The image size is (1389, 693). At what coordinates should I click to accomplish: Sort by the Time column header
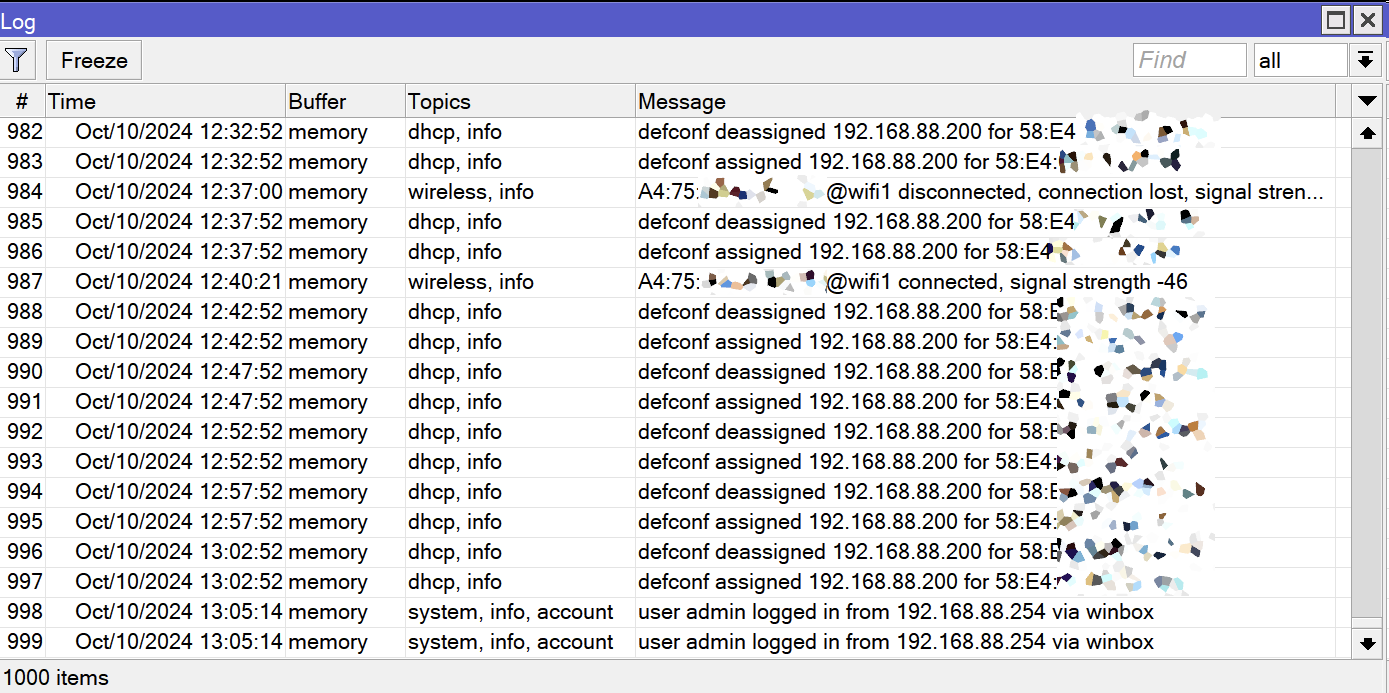point(165,101)
